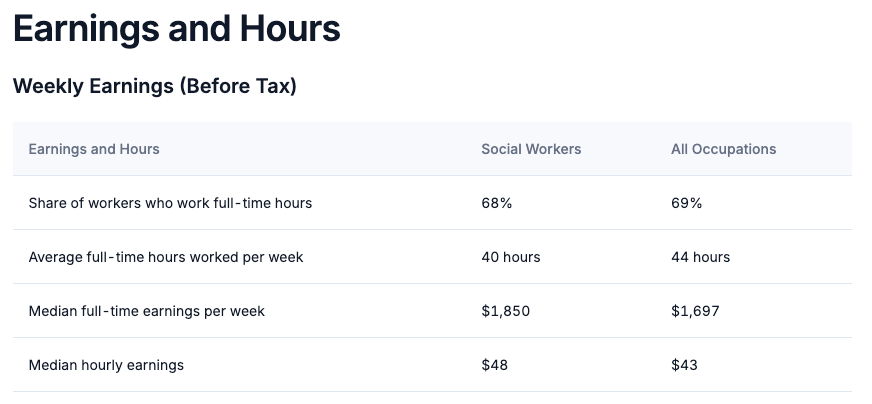Select the 69% All Occupations cell

coord(687,203)
